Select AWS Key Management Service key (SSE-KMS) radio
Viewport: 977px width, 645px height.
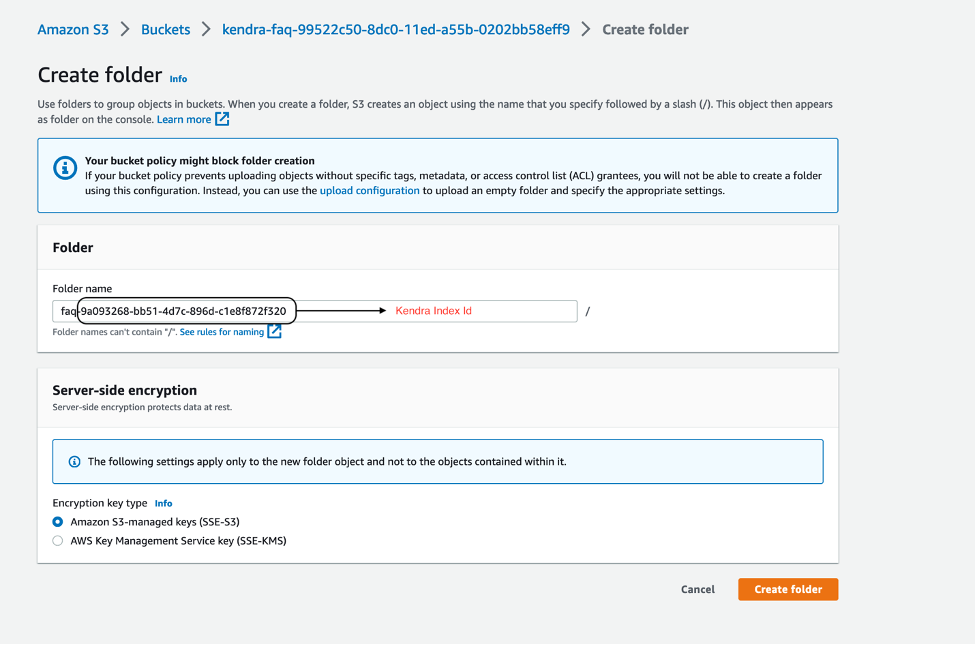(58, 541)
